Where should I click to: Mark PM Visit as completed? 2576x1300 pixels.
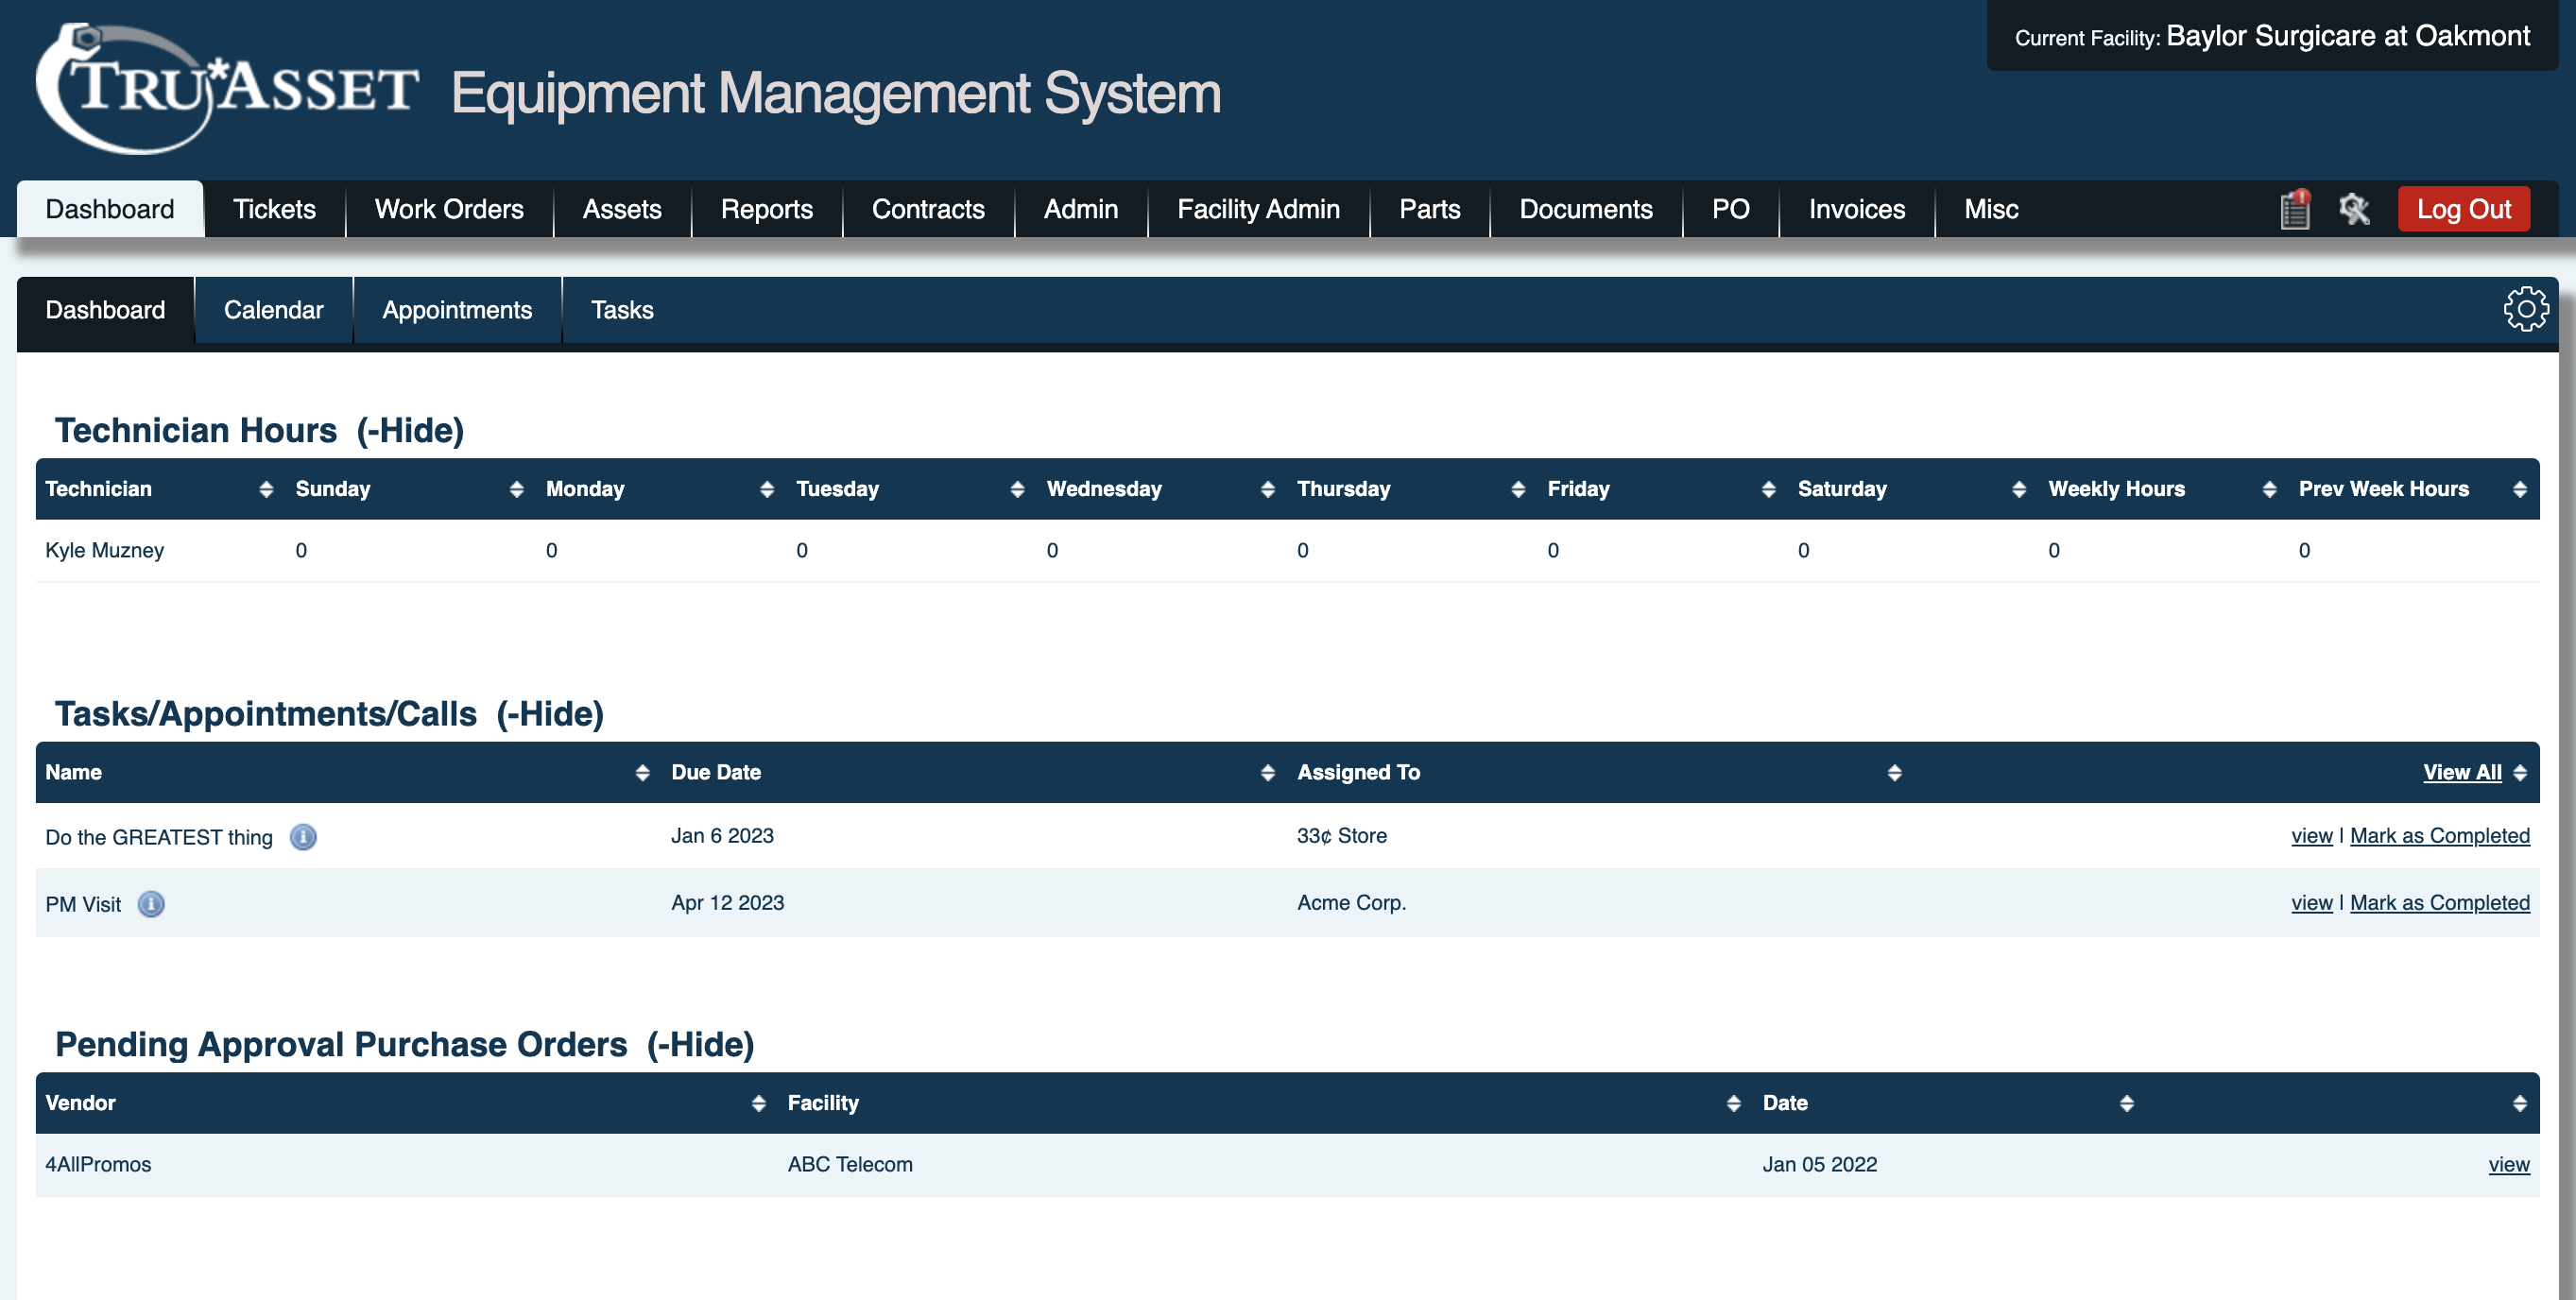[x=2440, y=903]
